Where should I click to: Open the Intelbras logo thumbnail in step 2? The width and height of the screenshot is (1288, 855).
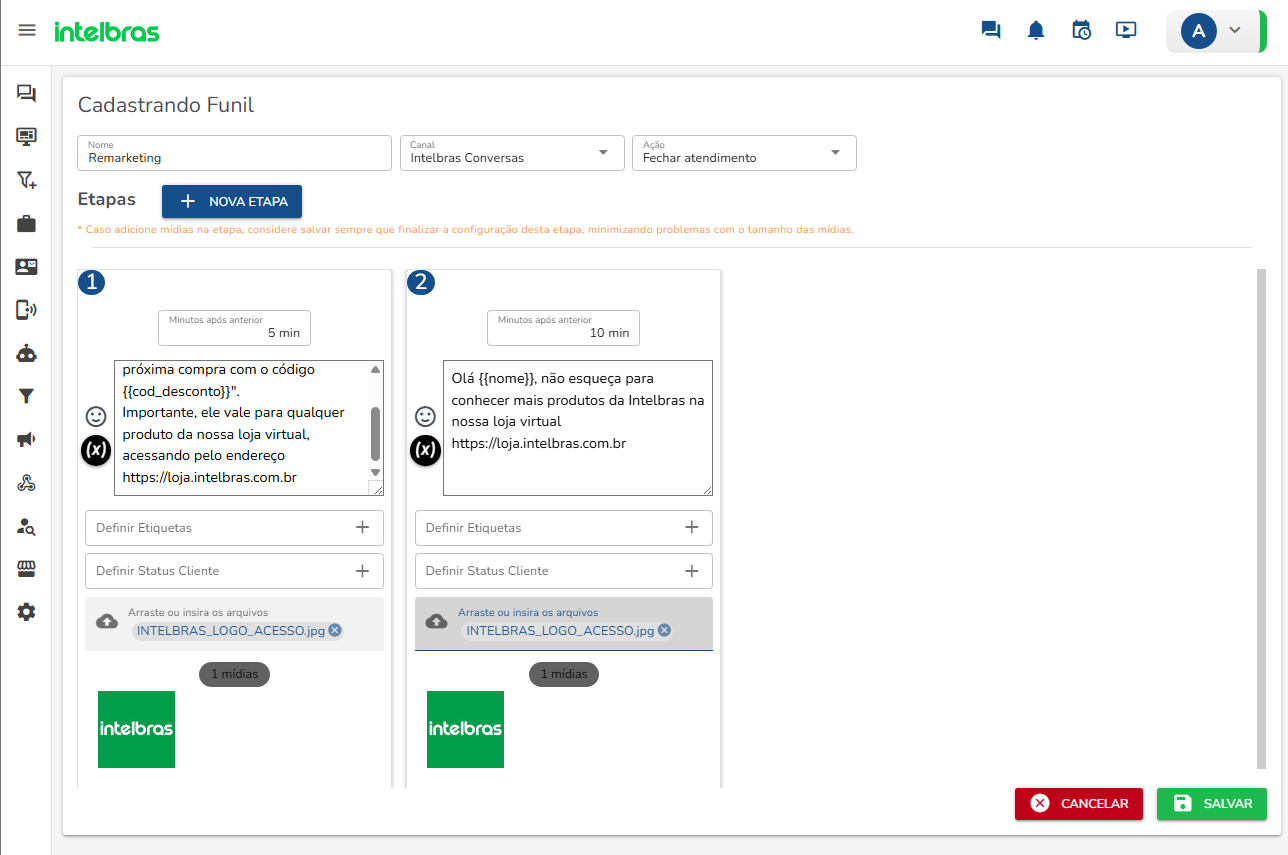coord(465,729)
